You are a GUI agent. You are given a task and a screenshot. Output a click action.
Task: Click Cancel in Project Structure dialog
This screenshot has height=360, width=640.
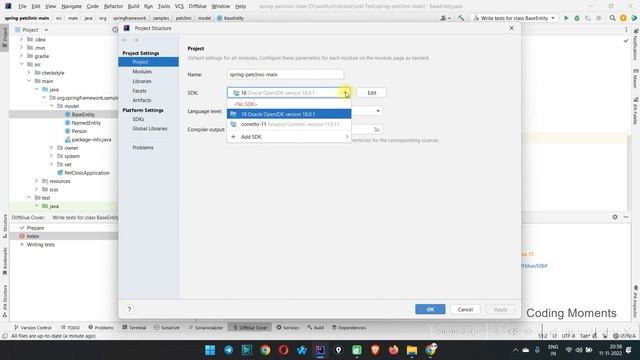click(465, 309)
